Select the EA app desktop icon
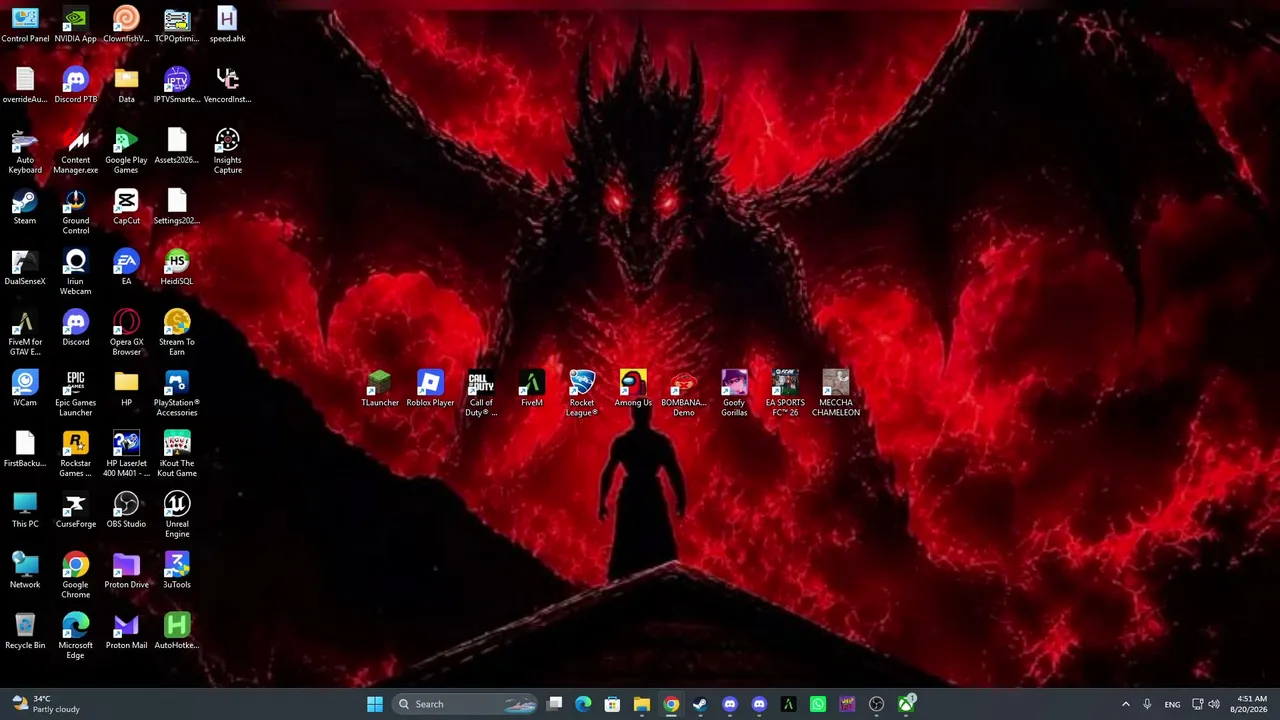 tap(126, 268)
